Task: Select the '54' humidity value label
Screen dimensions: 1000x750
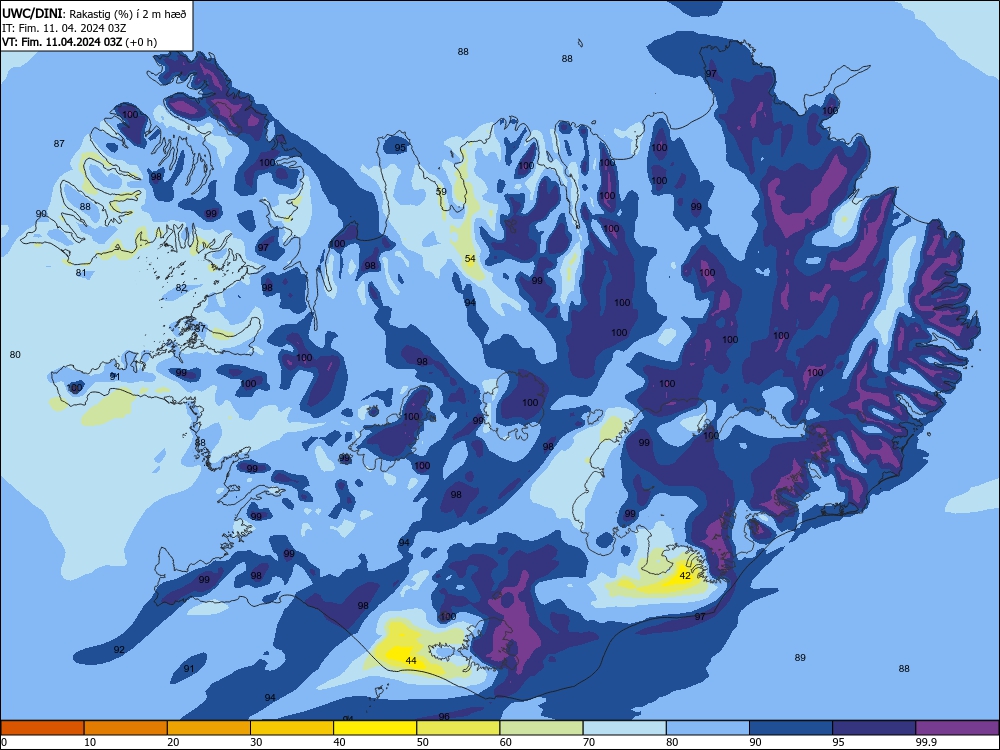Action: pos(470,258)
